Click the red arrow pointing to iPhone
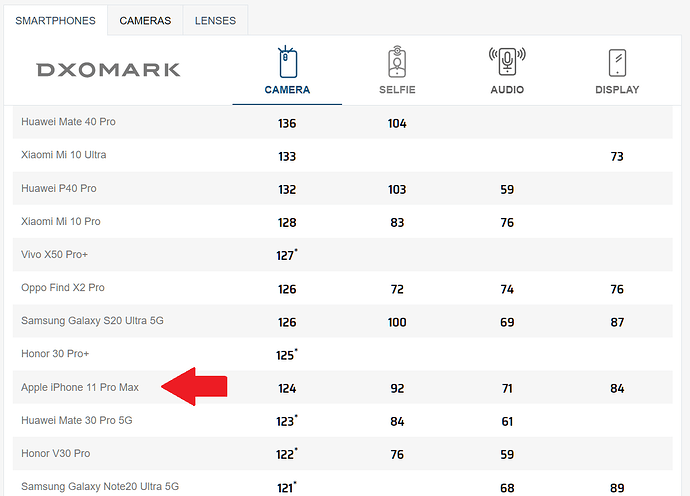 pos(194,386)
